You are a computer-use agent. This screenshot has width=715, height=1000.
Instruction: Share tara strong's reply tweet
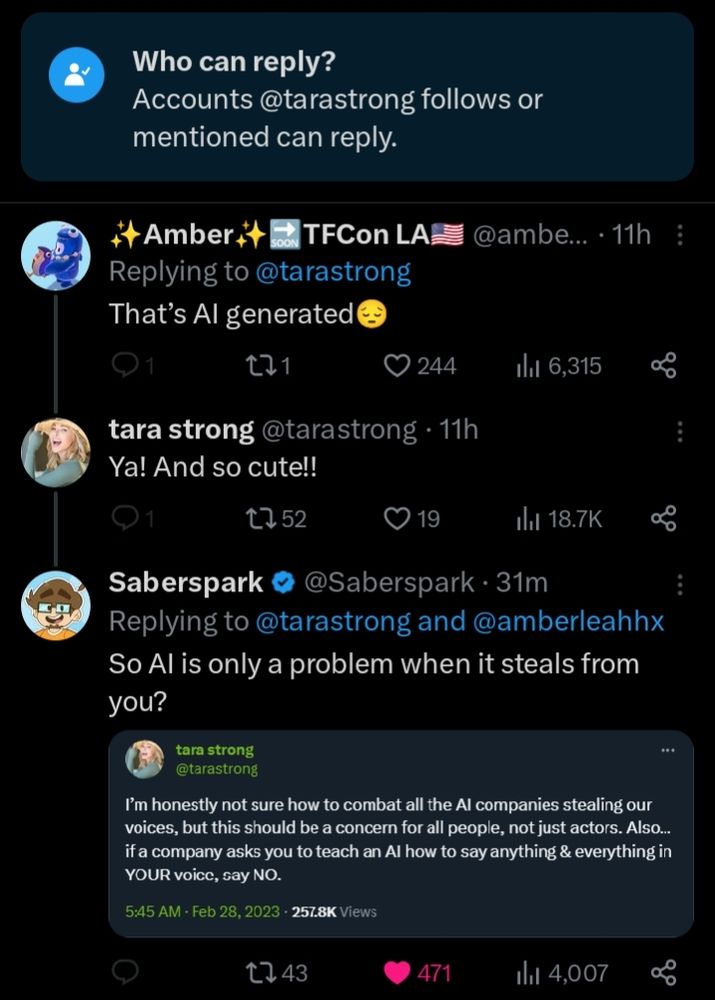[663, 518]
